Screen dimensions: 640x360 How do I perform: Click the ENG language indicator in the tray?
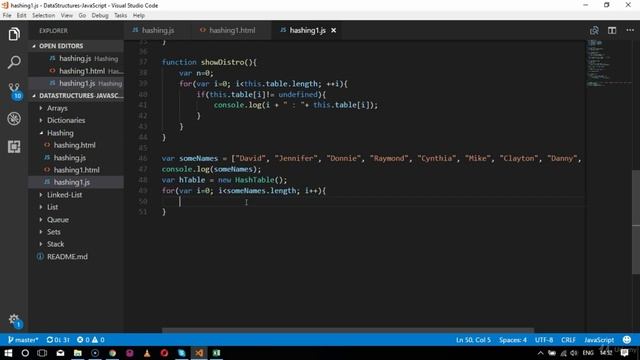tap(588, 353)
